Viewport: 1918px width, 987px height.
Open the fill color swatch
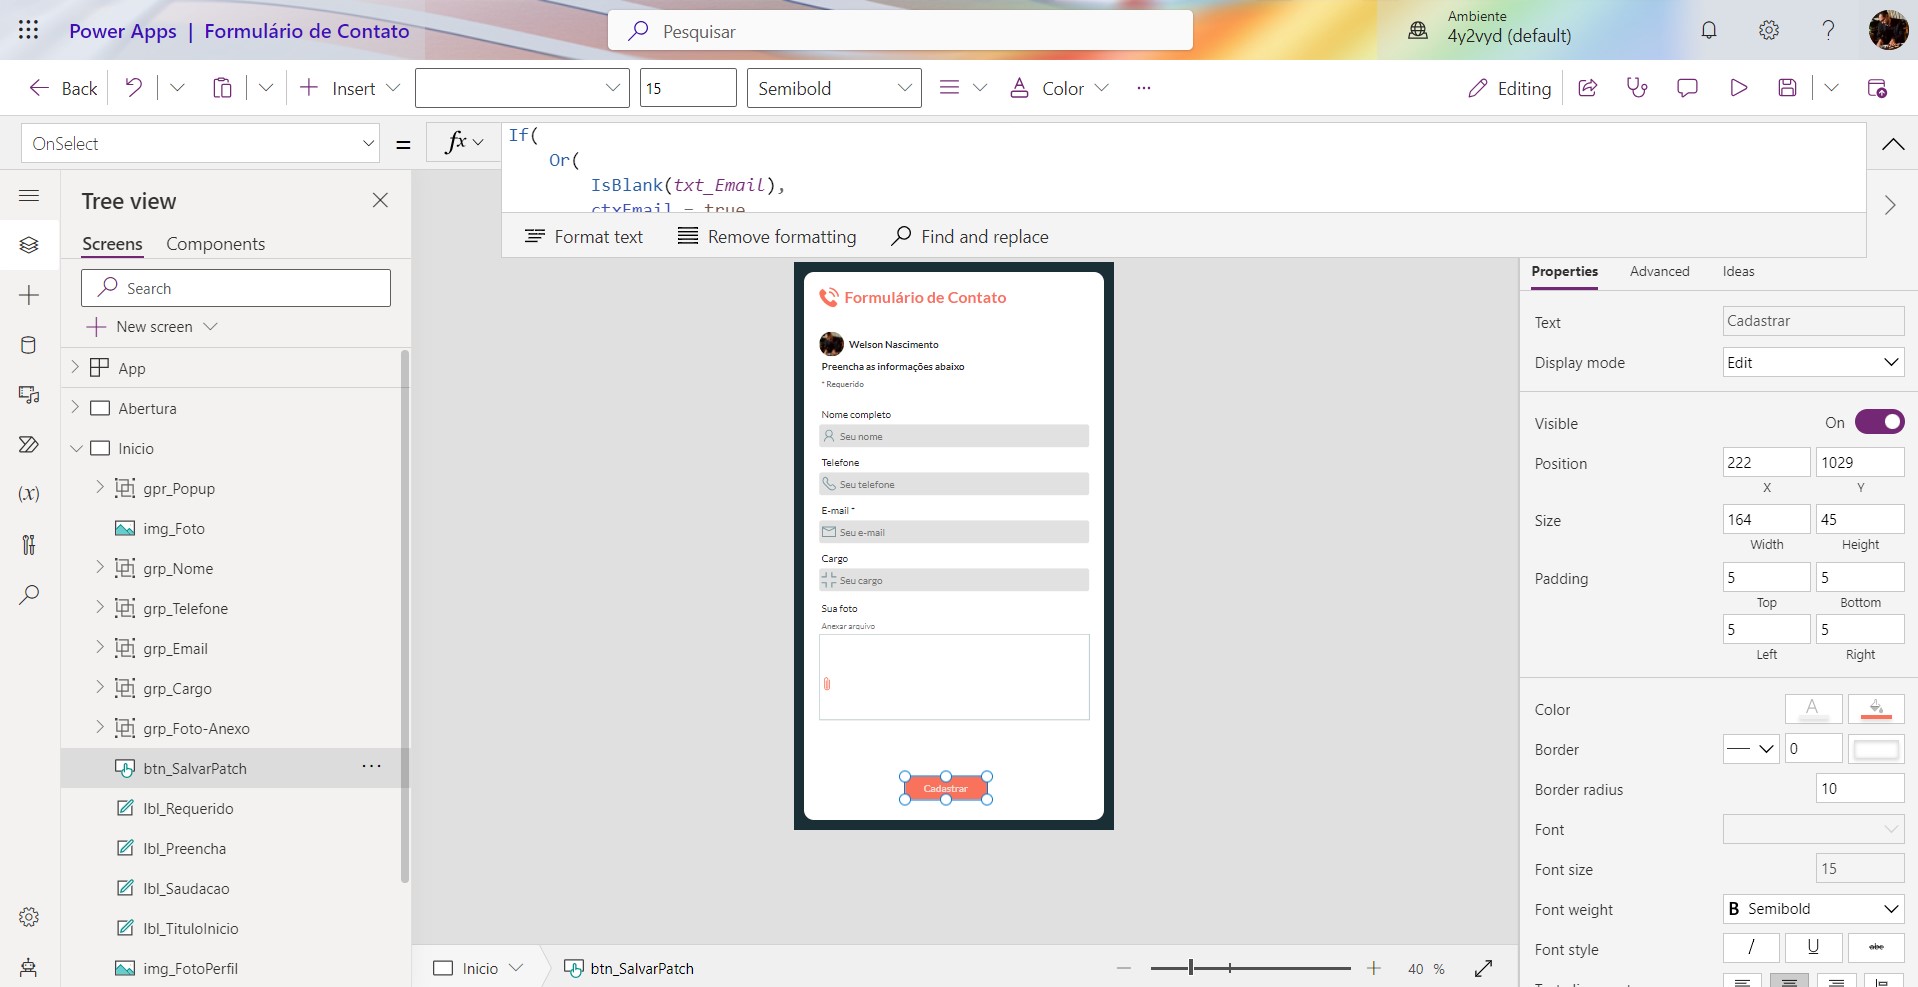click(x=1875, y=709)
